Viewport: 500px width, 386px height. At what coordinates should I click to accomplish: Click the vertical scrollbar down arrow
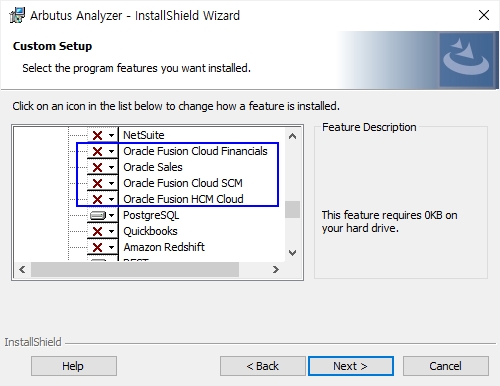point(292,253)
